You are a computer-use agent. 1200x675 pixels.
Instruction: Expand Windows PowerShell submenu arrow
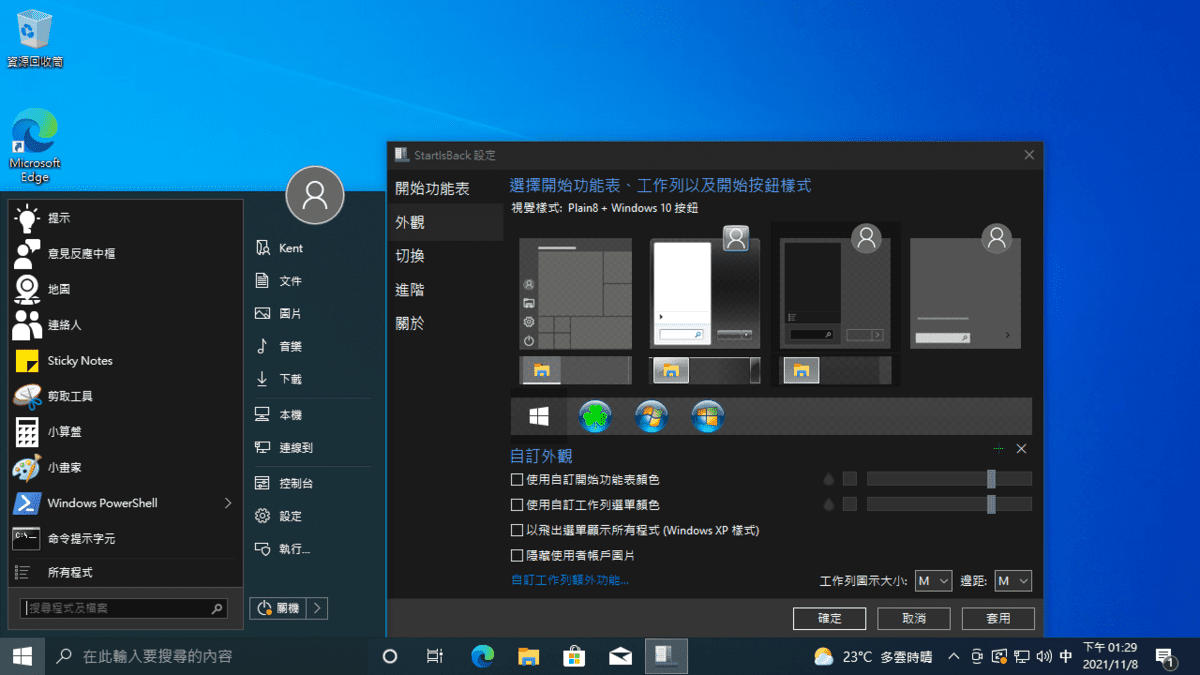(x=228, y=503)
